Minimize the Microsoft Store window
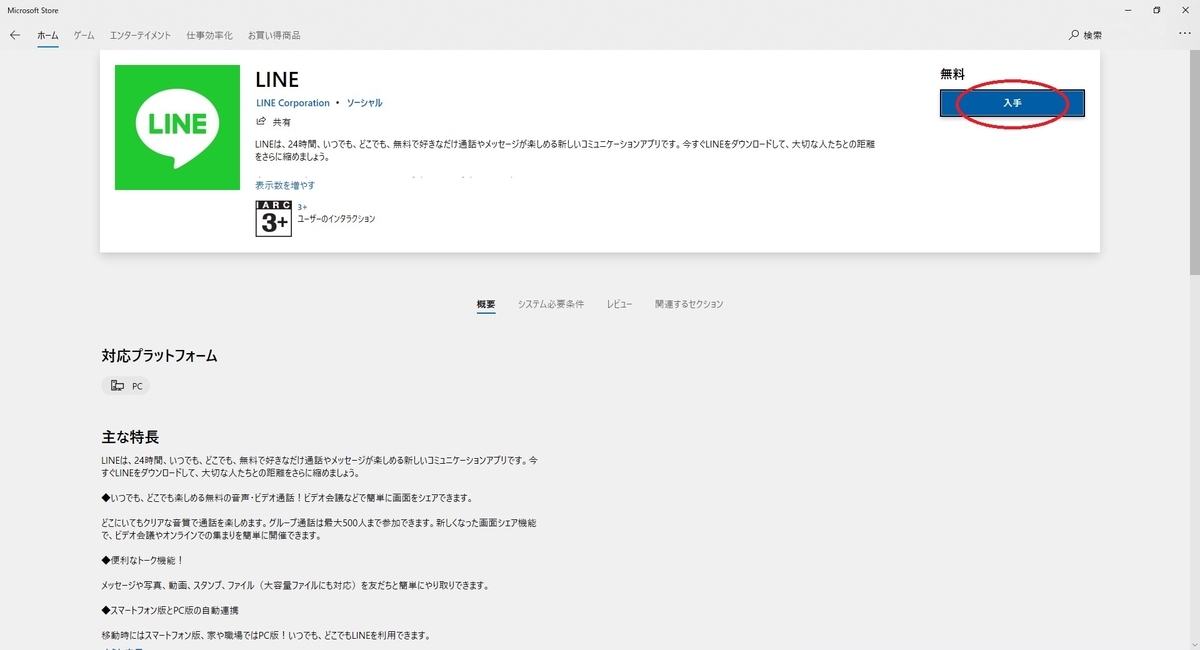 pyautogui.click(x=1129, y=9)
